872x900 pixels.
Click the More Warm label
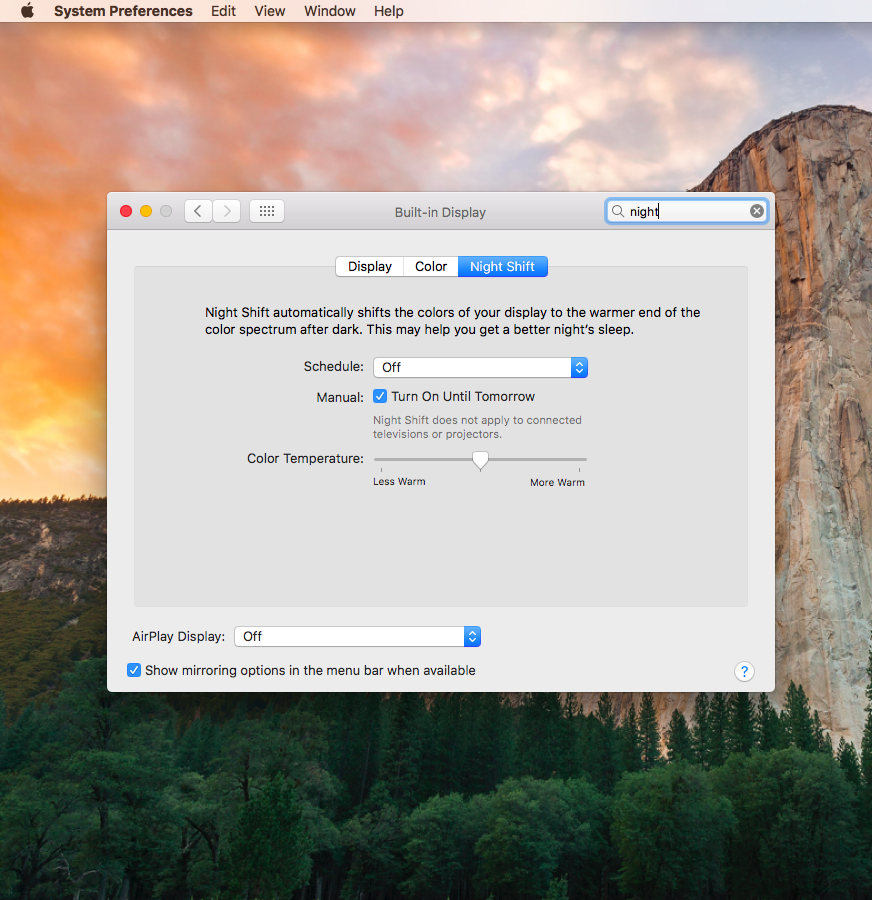click(557, 482)
